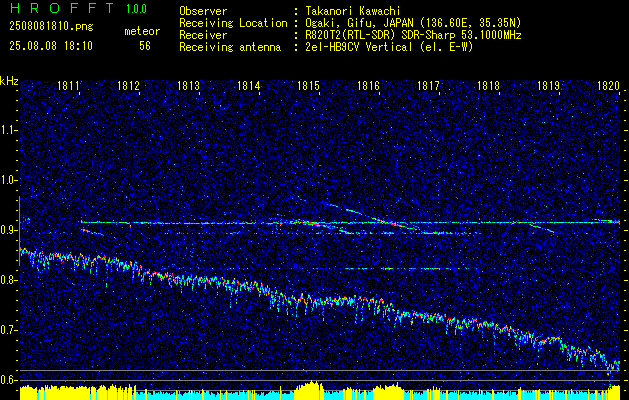Click the 1814 time marker
Screen dimensions: 629x400
point(248,85)
